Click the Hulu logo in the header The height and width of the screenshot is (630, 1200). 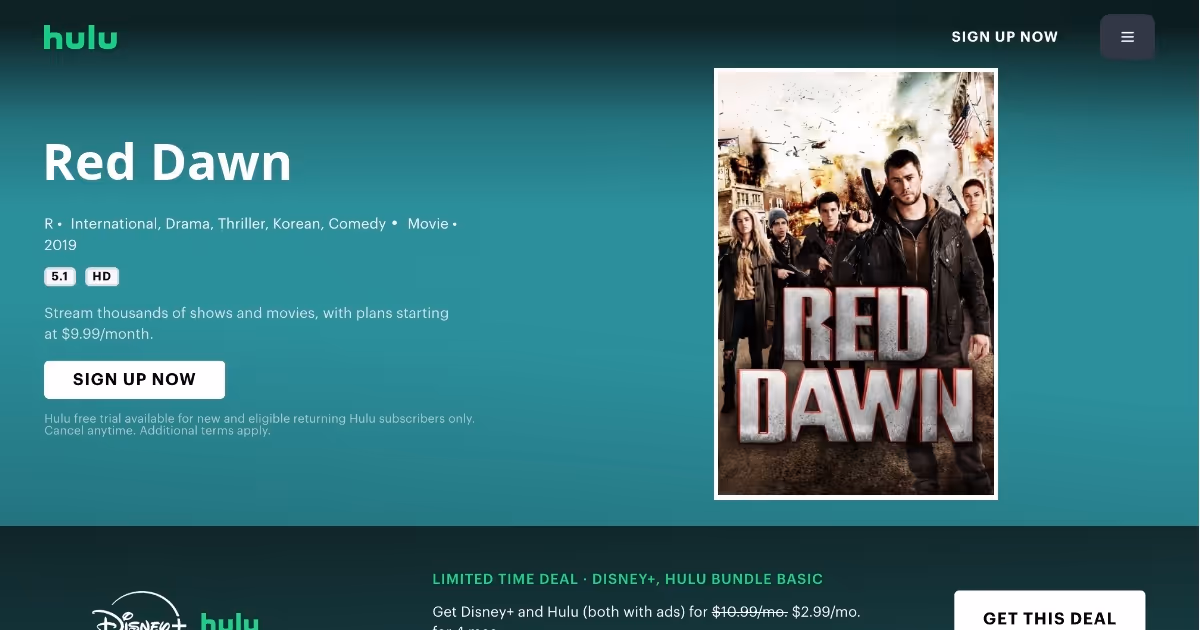[x=80, y=37]
